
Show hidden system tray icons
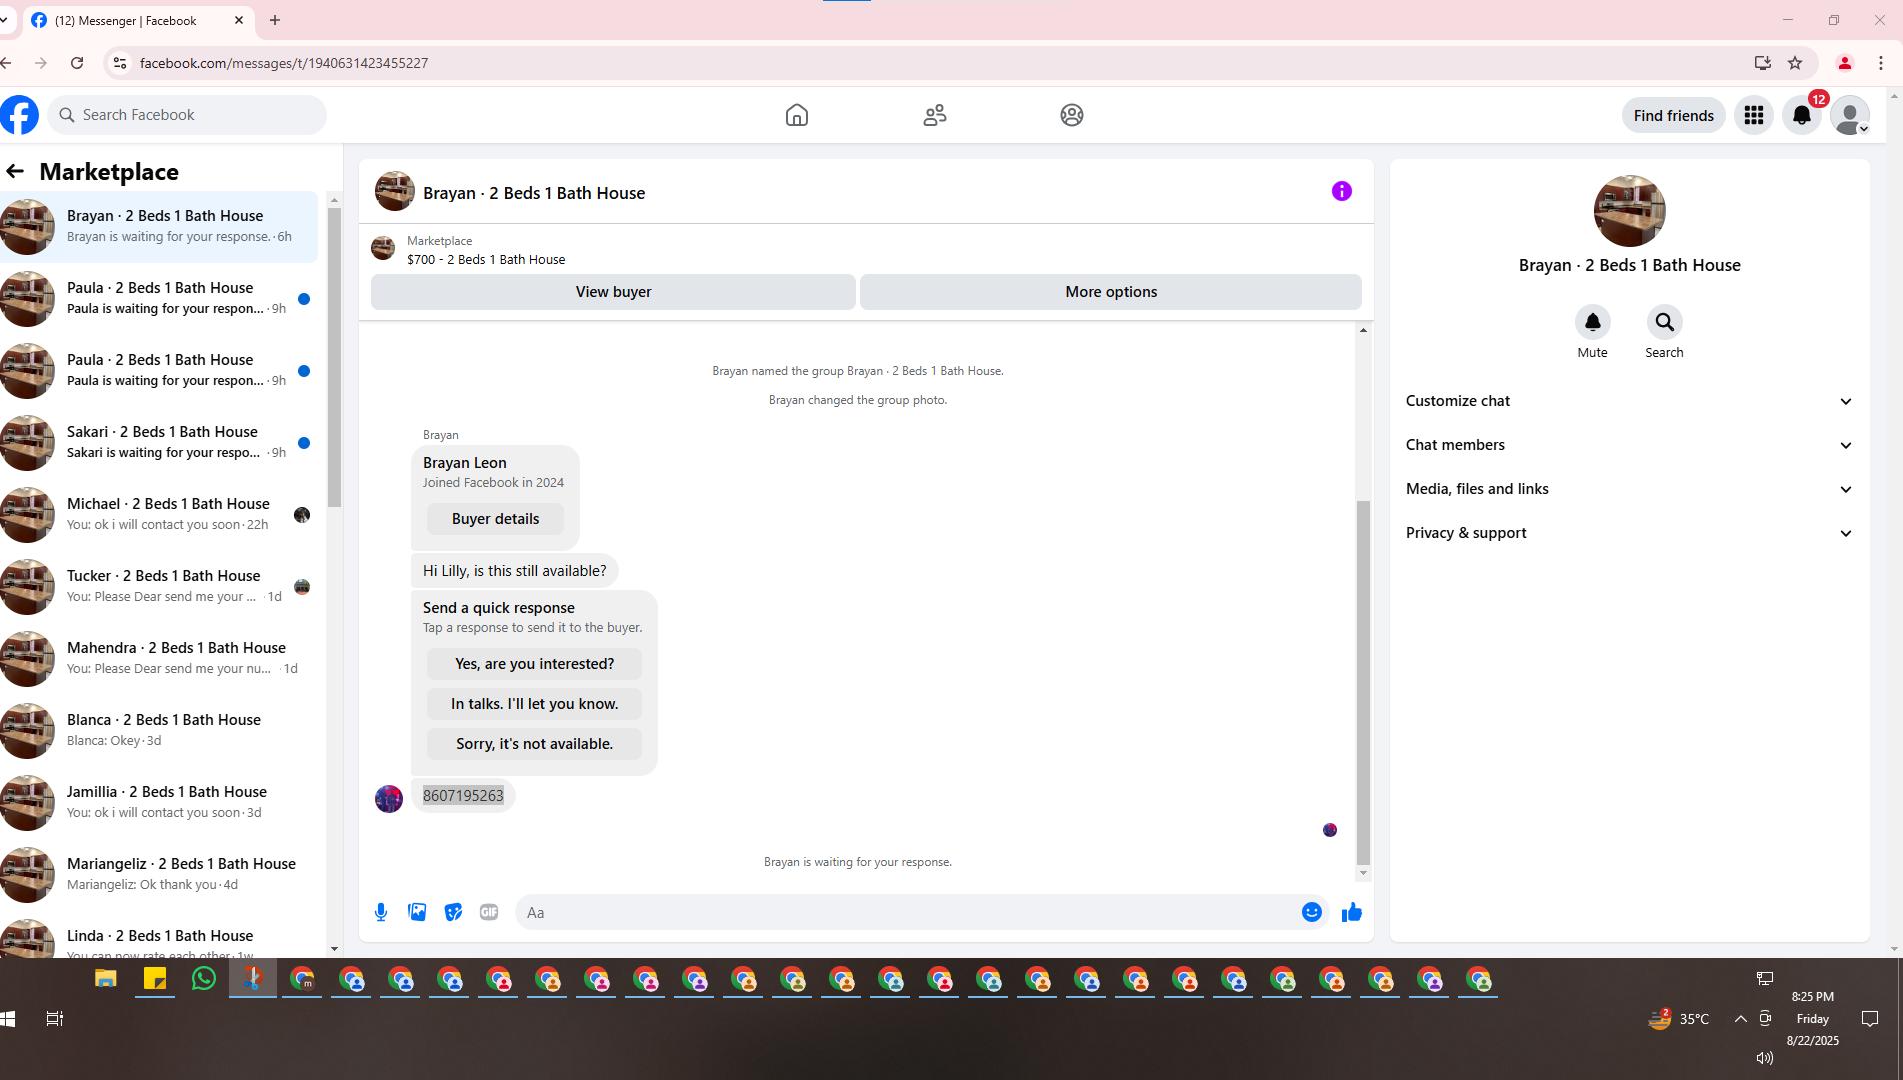point(1740,1019)
